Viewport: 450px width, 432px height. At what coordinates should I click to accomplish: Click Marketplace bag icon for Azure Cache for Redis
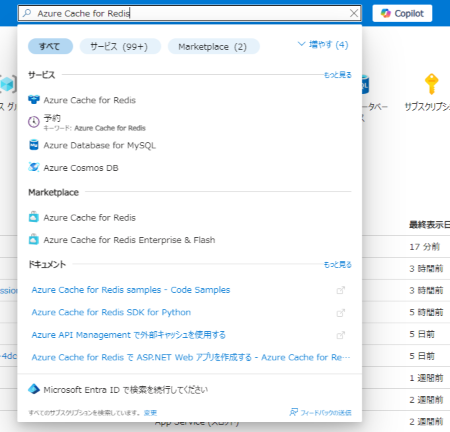pos(34,217)
